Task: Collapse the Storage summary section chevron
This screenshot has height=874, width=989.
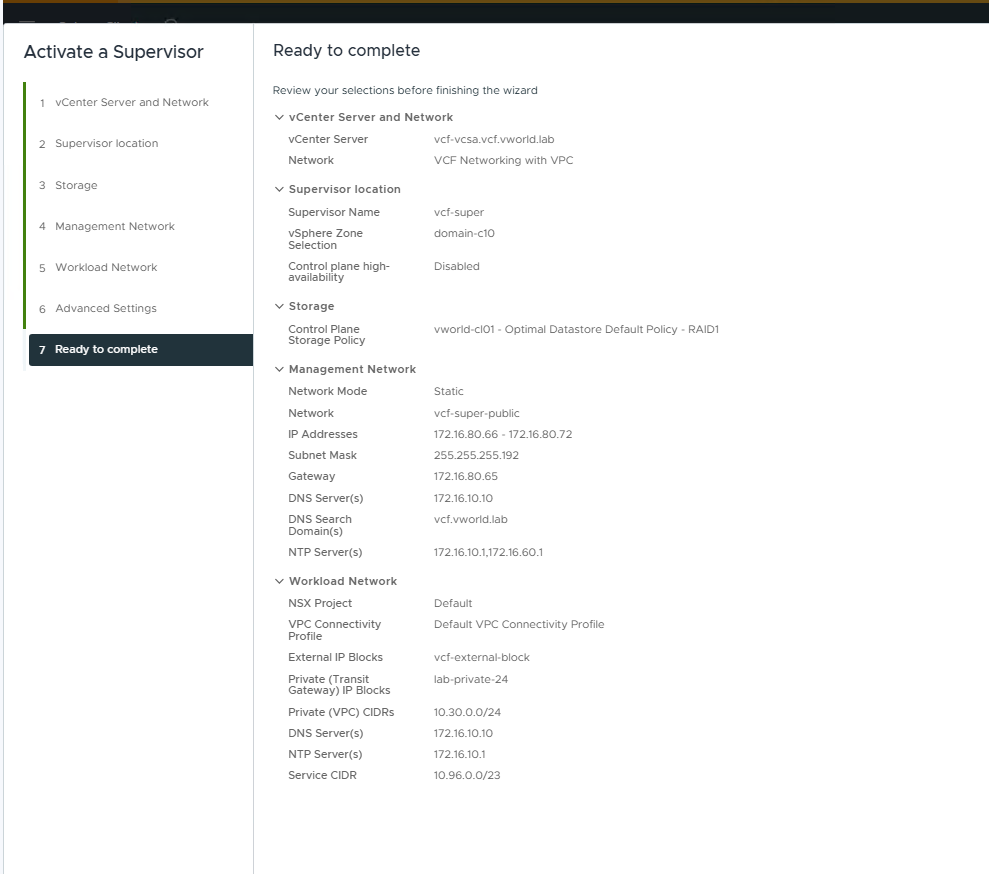Action: tap(279, 307)
